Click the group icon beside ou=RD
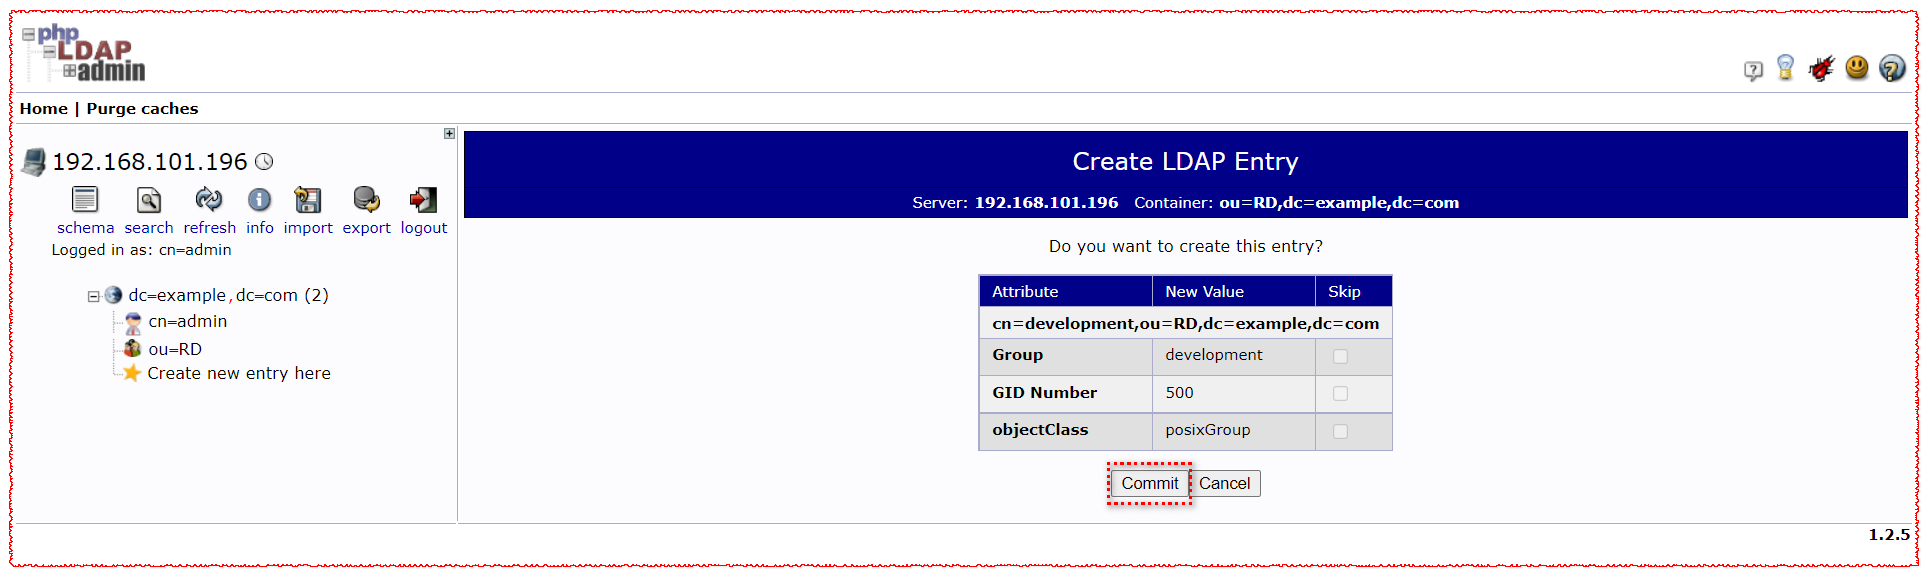The image size is (1929, 577). click(x=132, y=348)
